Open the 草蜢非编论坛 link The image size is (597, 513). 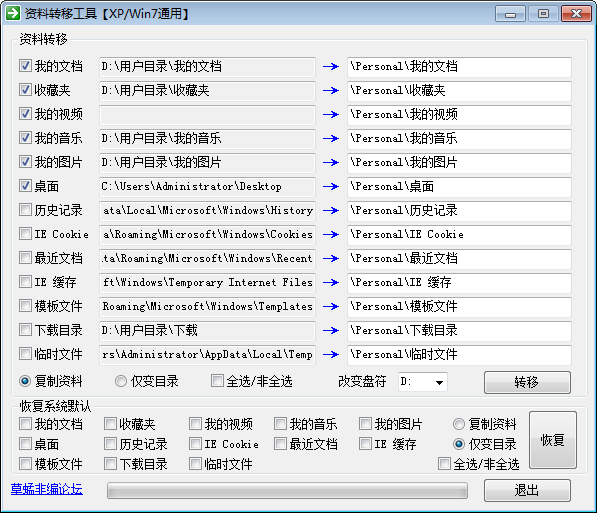46,489
